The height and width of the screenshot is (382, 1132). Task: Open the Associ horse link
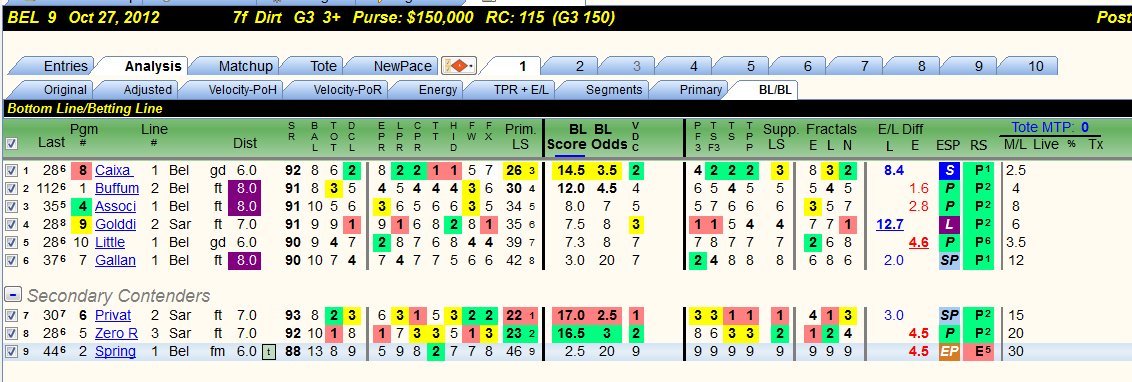[116, 207]
